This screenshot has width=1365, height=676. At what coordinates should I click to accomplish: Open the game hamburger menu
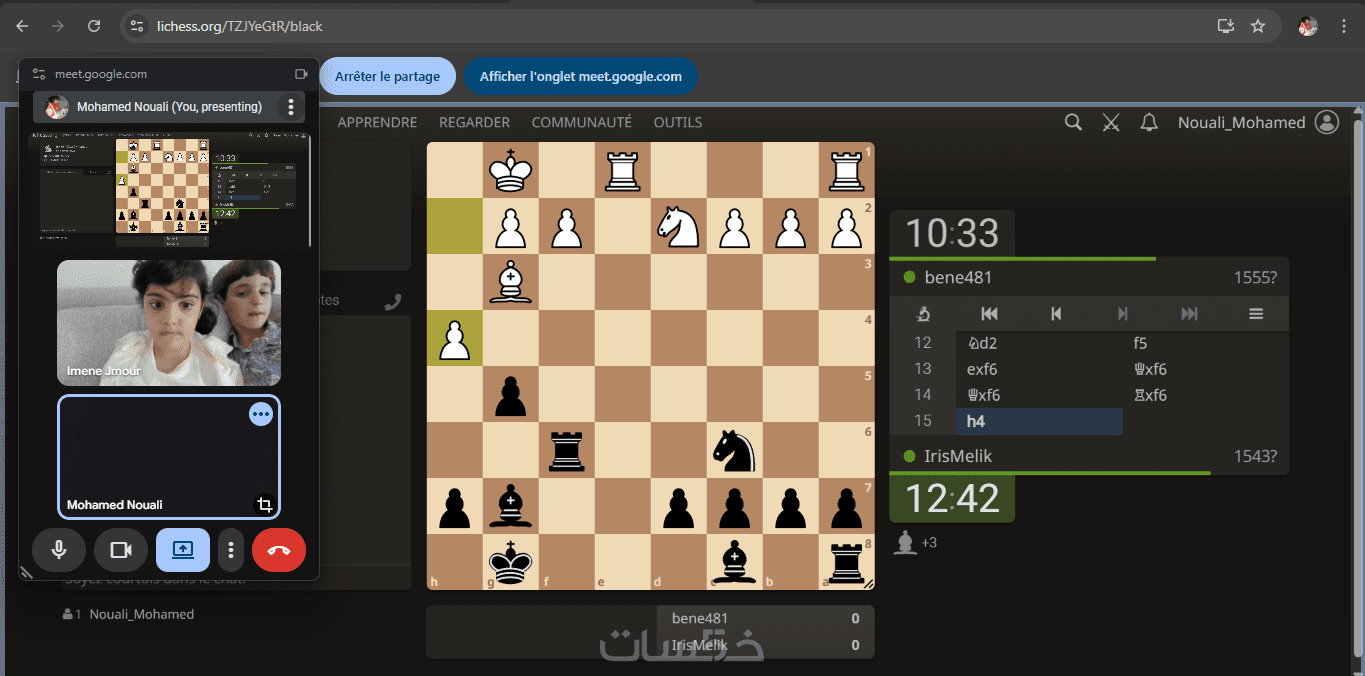pyautogui.click(x=1256, y=314)
